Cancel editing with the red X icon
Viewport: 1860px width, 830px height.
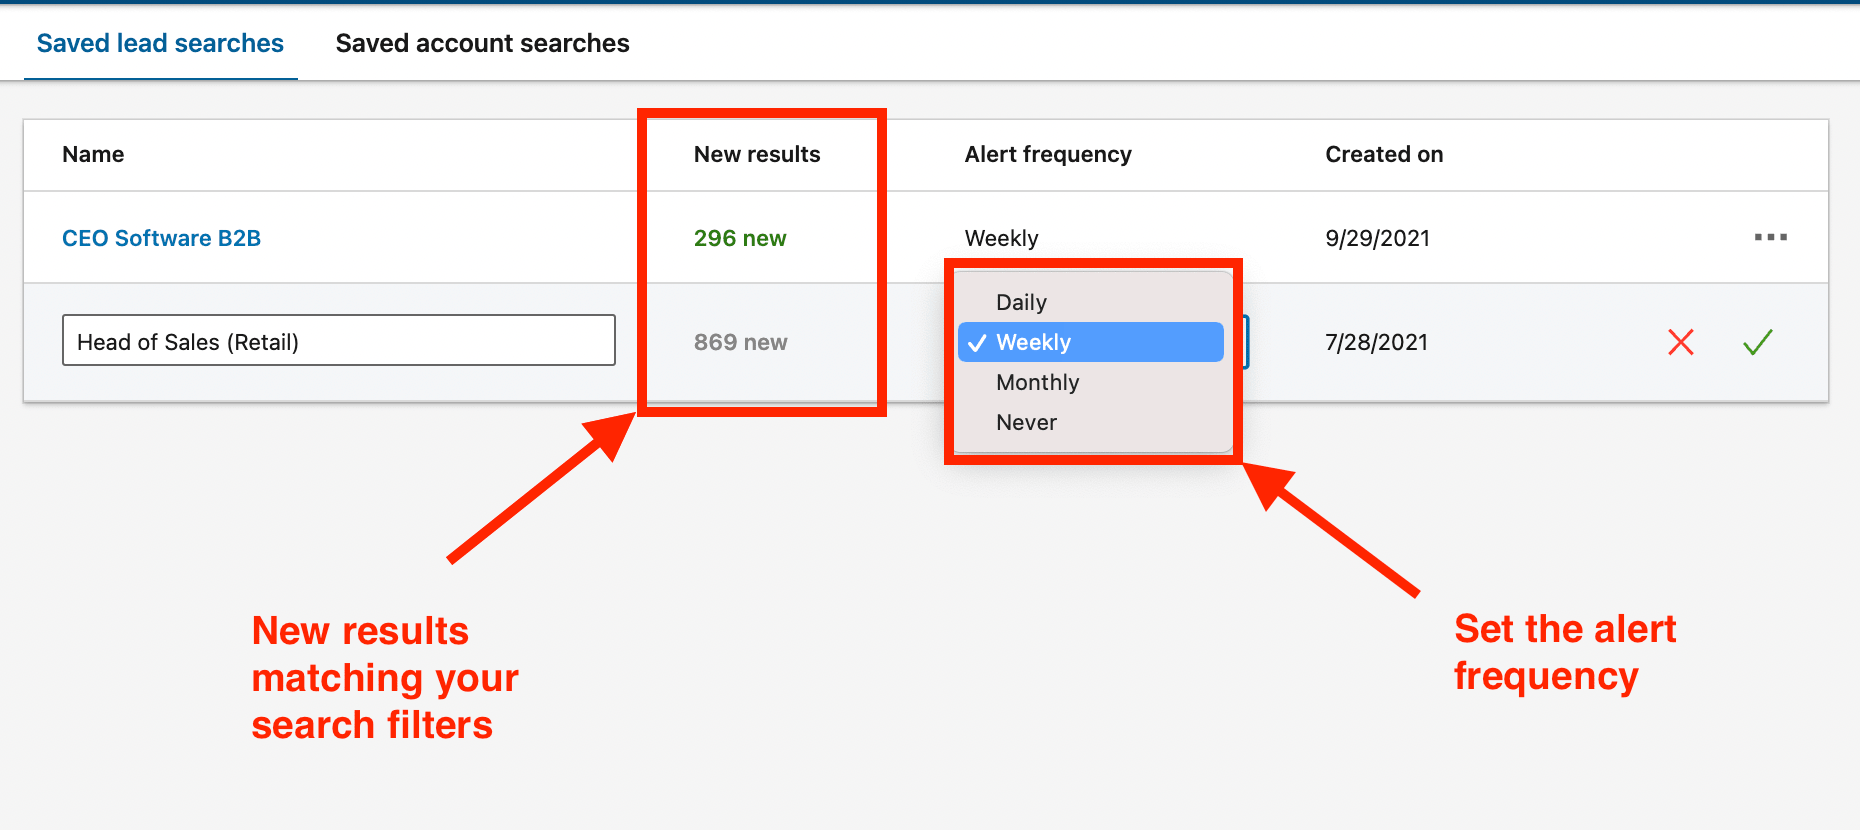coord(1681,342)
